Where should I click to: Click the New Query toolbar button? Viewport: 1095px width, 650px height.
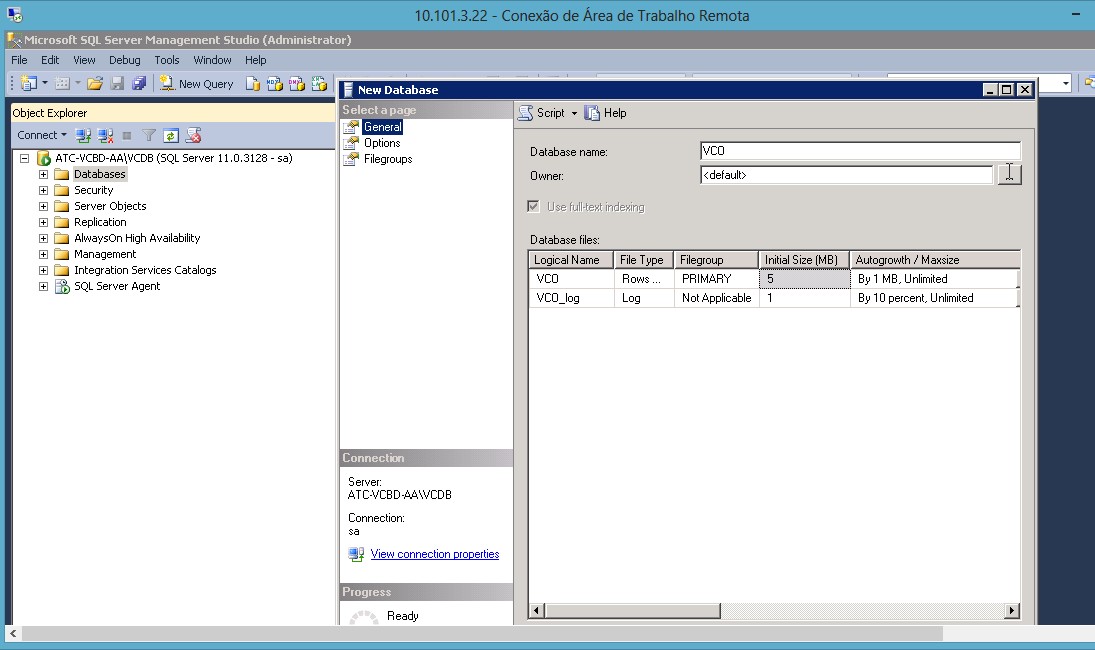(x=197, y=84)
